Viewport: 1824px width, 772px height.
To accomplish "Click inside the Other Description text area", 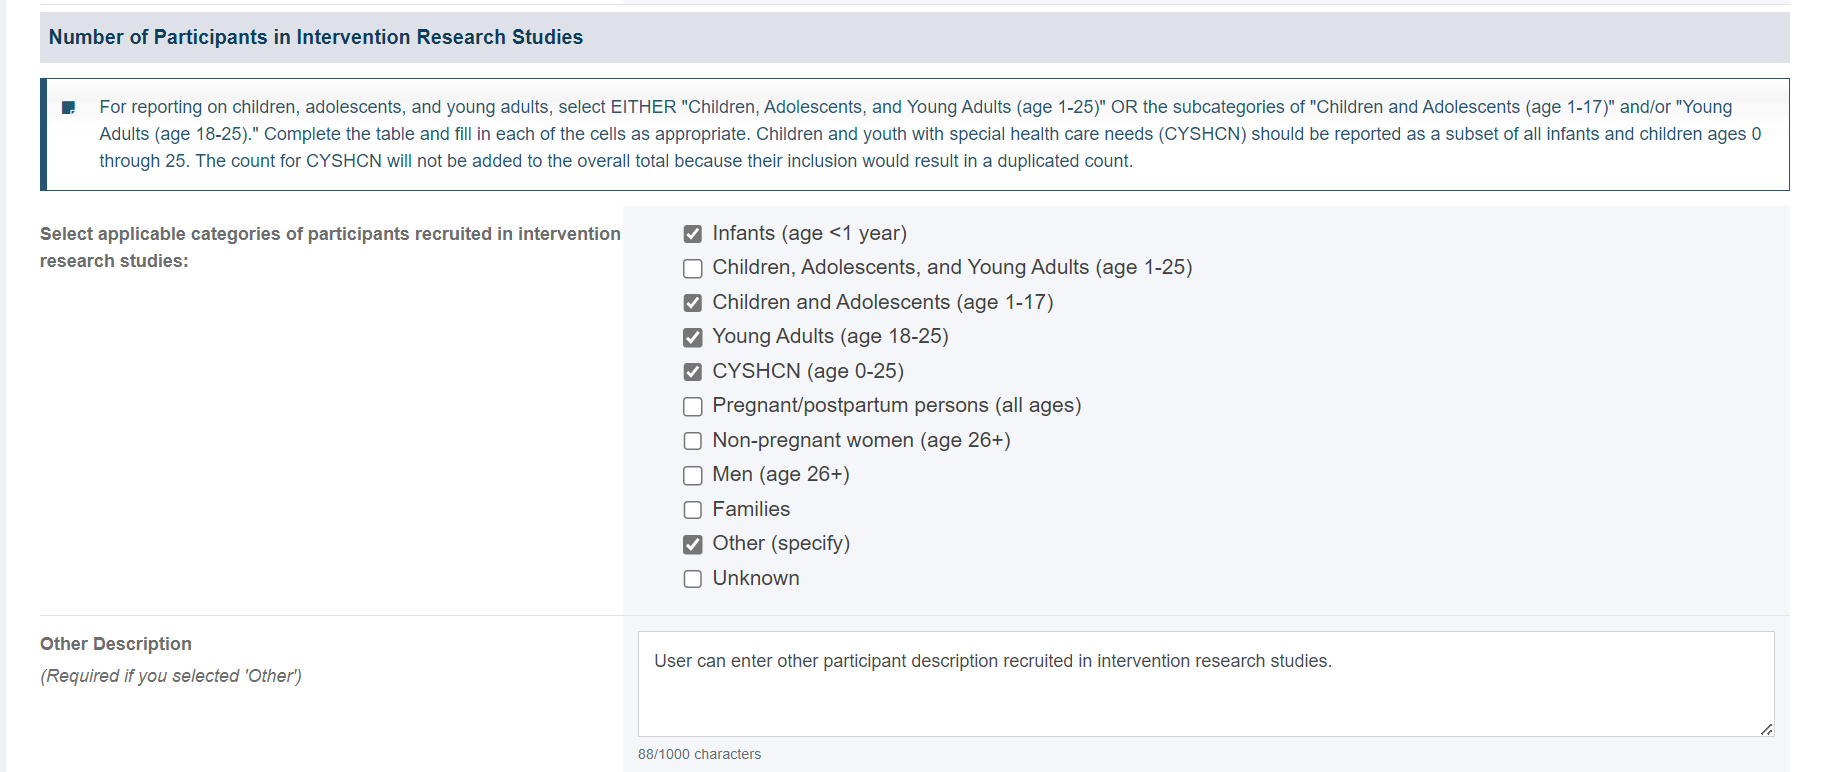I will pos(1206,684).
